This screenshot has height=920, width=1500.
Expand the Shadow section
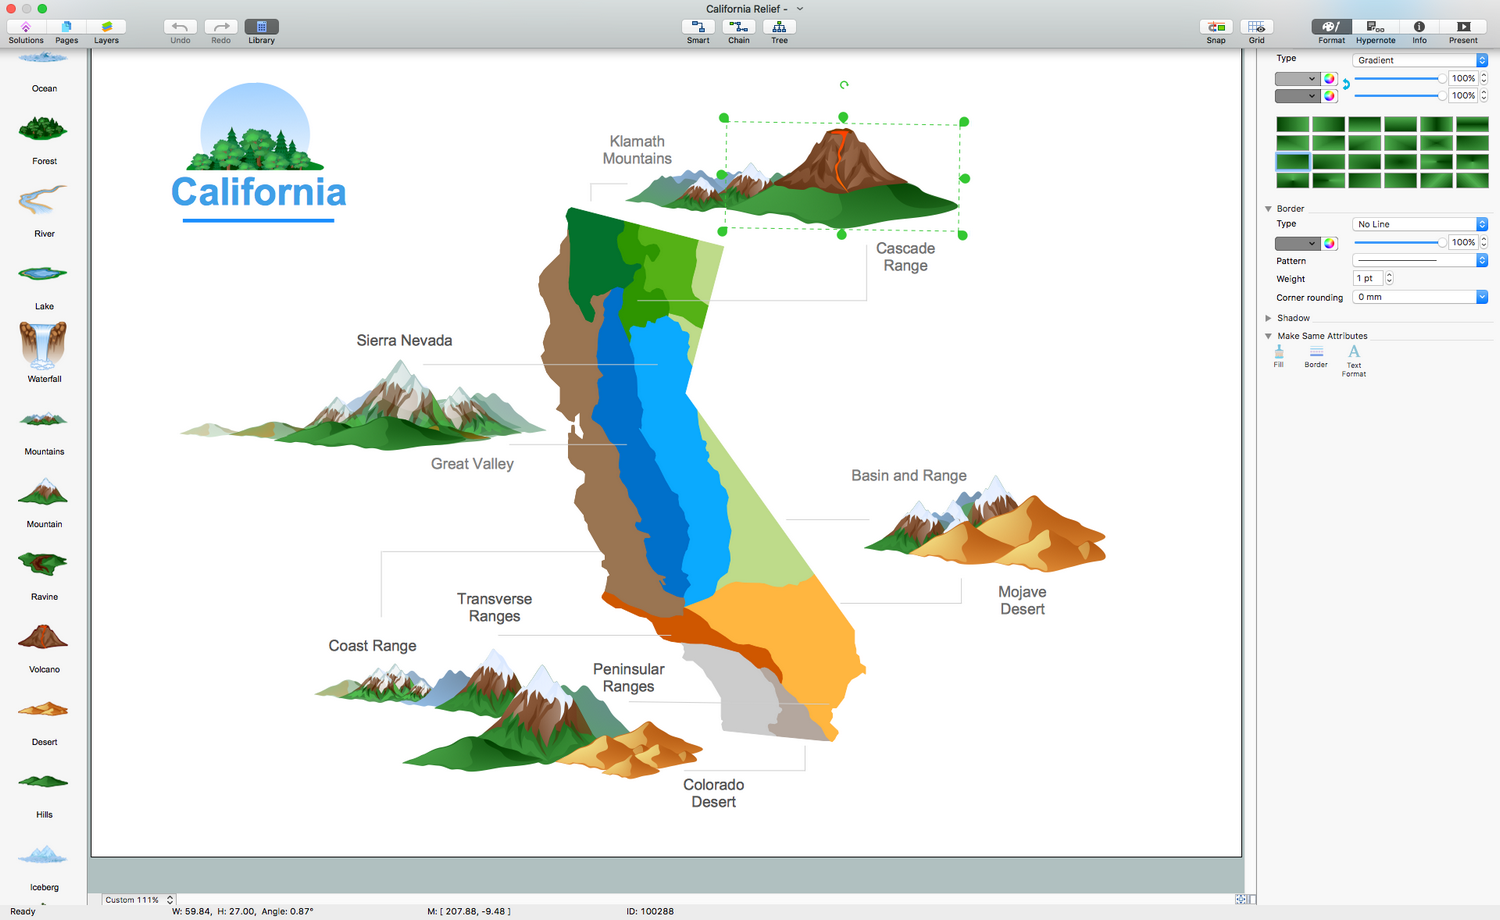click(1268, 318)
